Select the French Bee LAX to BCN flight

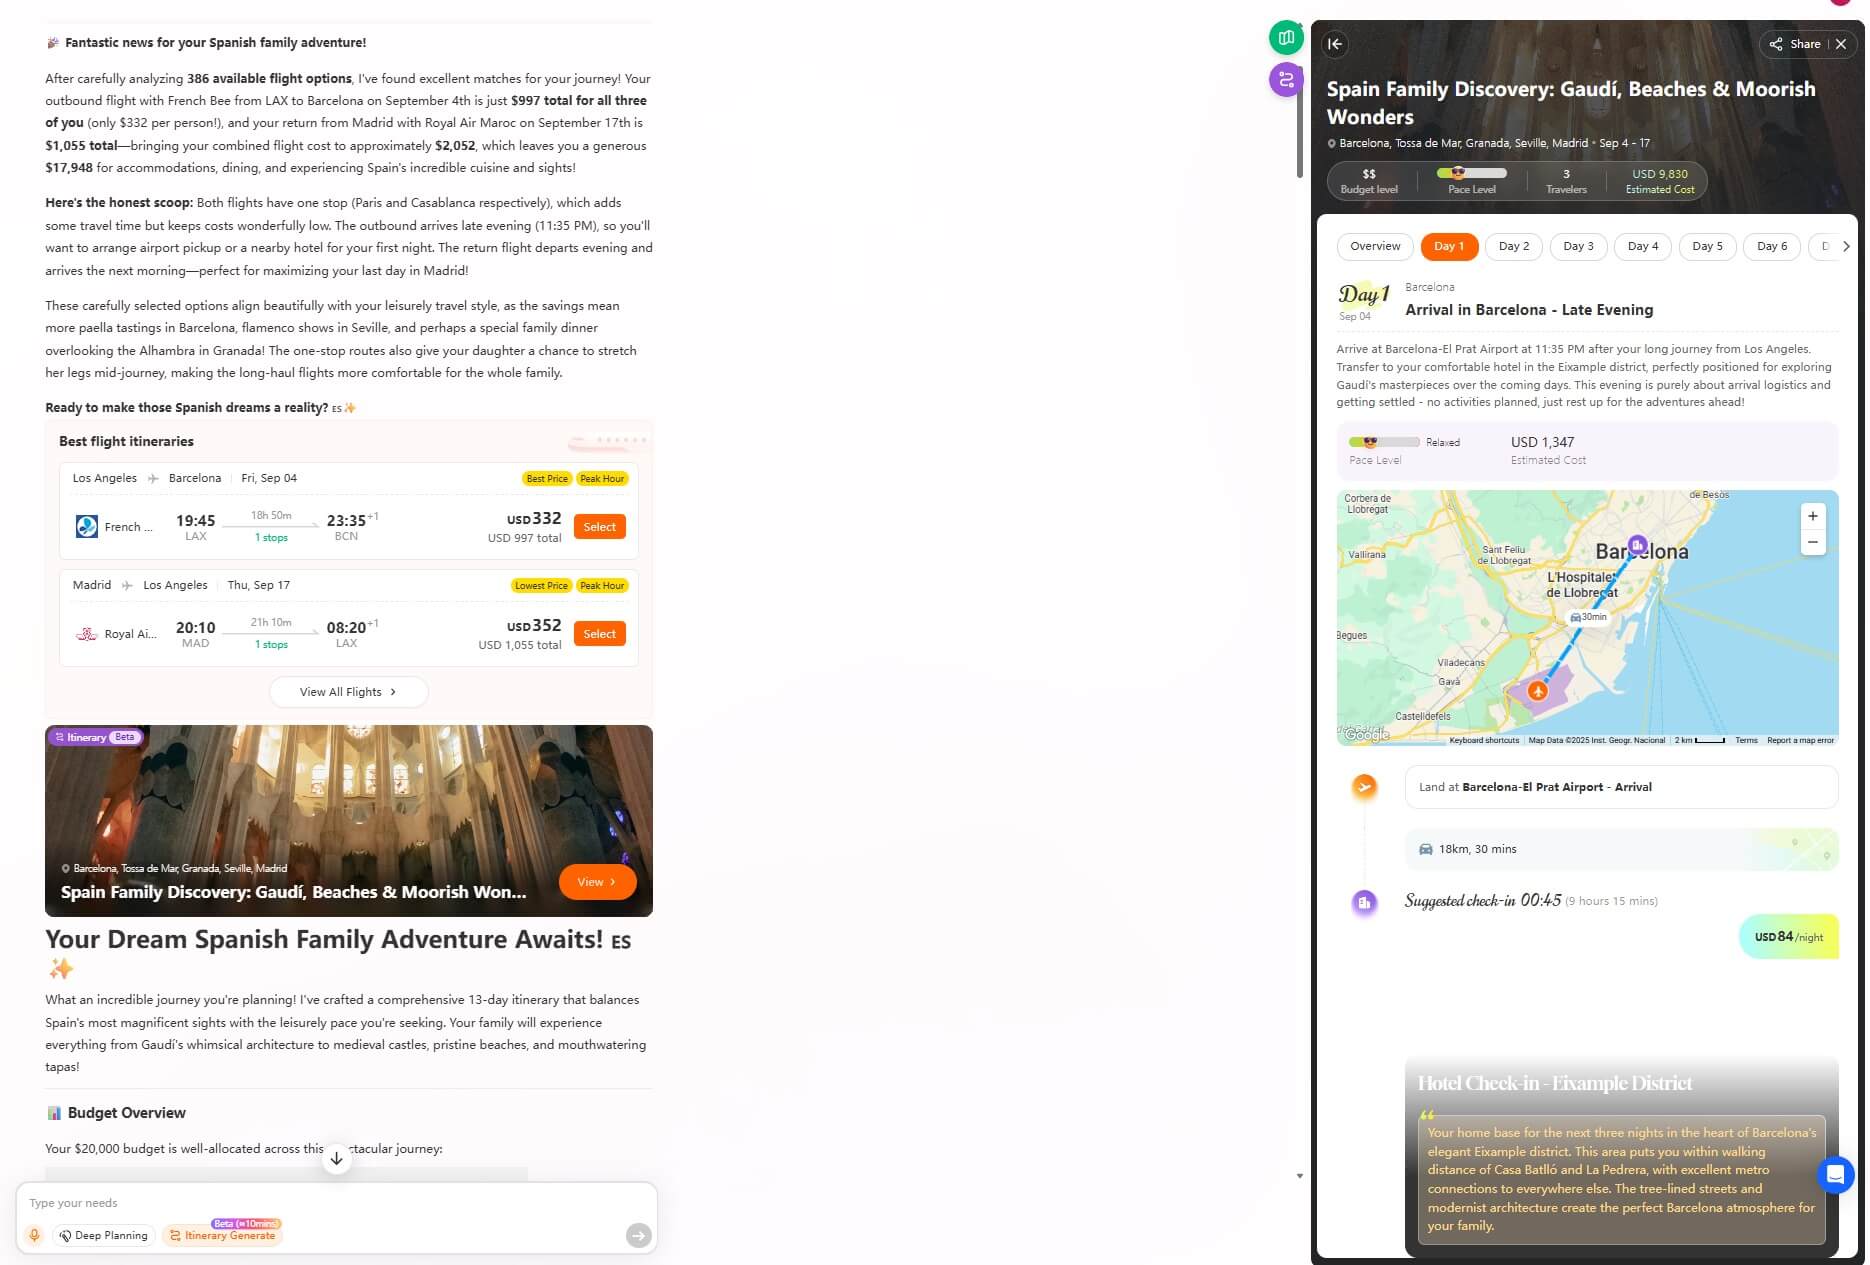pos(600,527)
